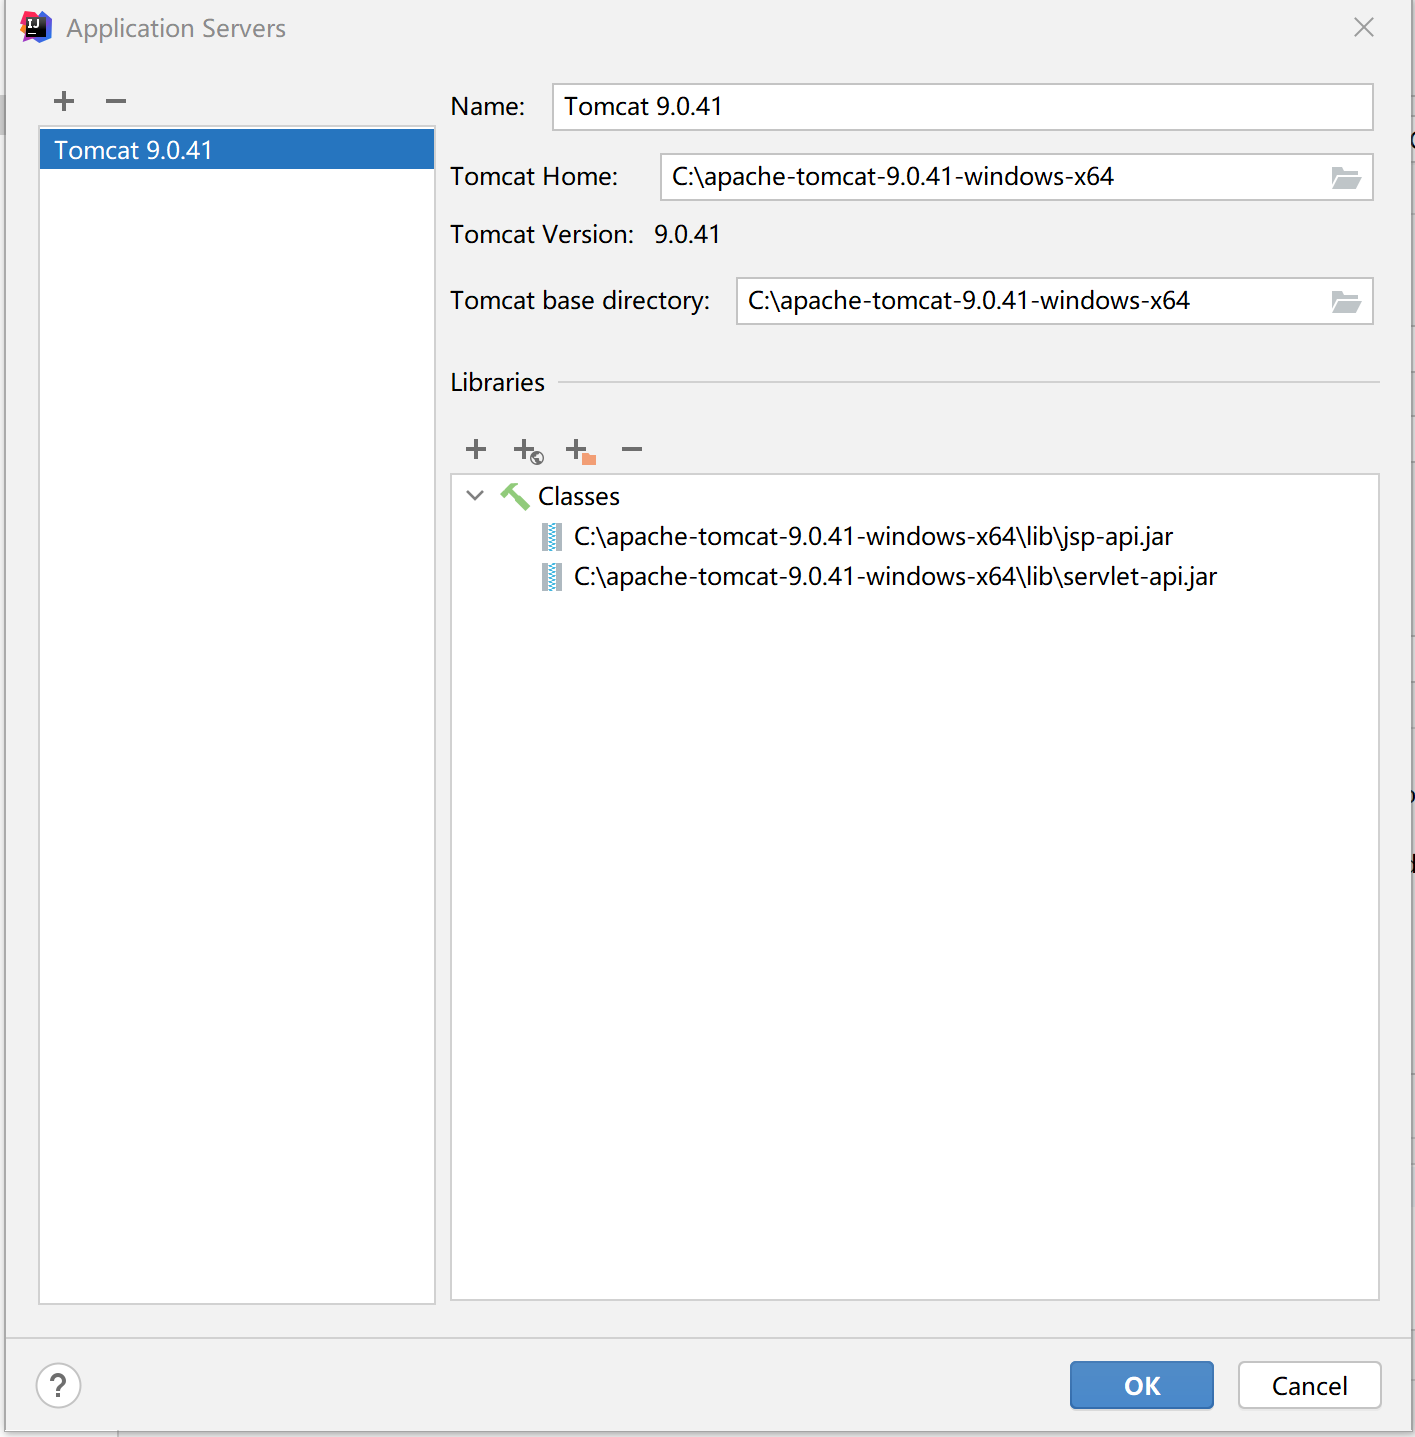Screen dimensions: 1415x1437
Task: Select the jsp-api.jar library entry
Action: [873, 537]
